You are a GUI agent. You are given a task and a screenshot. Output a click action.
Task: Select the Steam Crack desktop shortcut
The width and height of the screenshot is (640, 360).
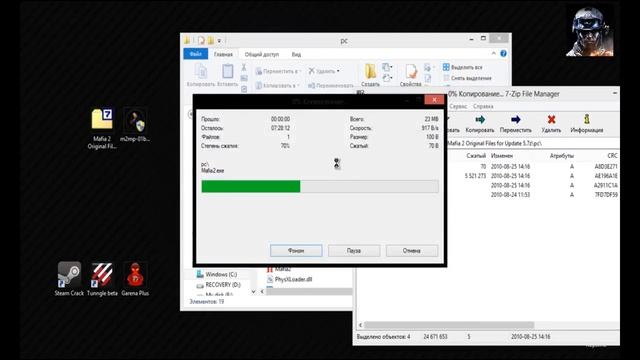click(x=69, y=279)
